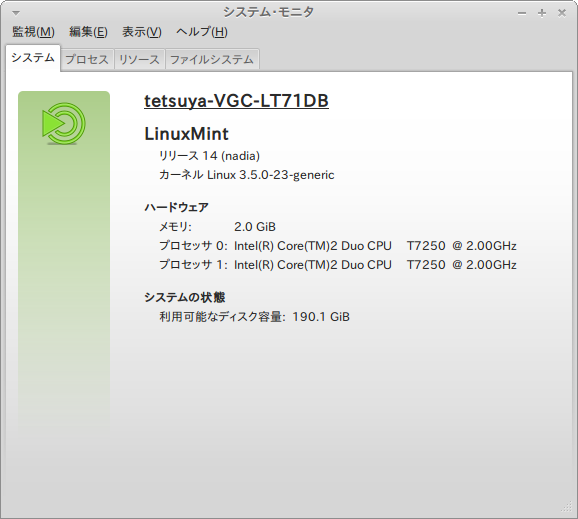578x519 pixels.
Task: Minimize the システム・モニタ window
Action: tap(522, 13)
